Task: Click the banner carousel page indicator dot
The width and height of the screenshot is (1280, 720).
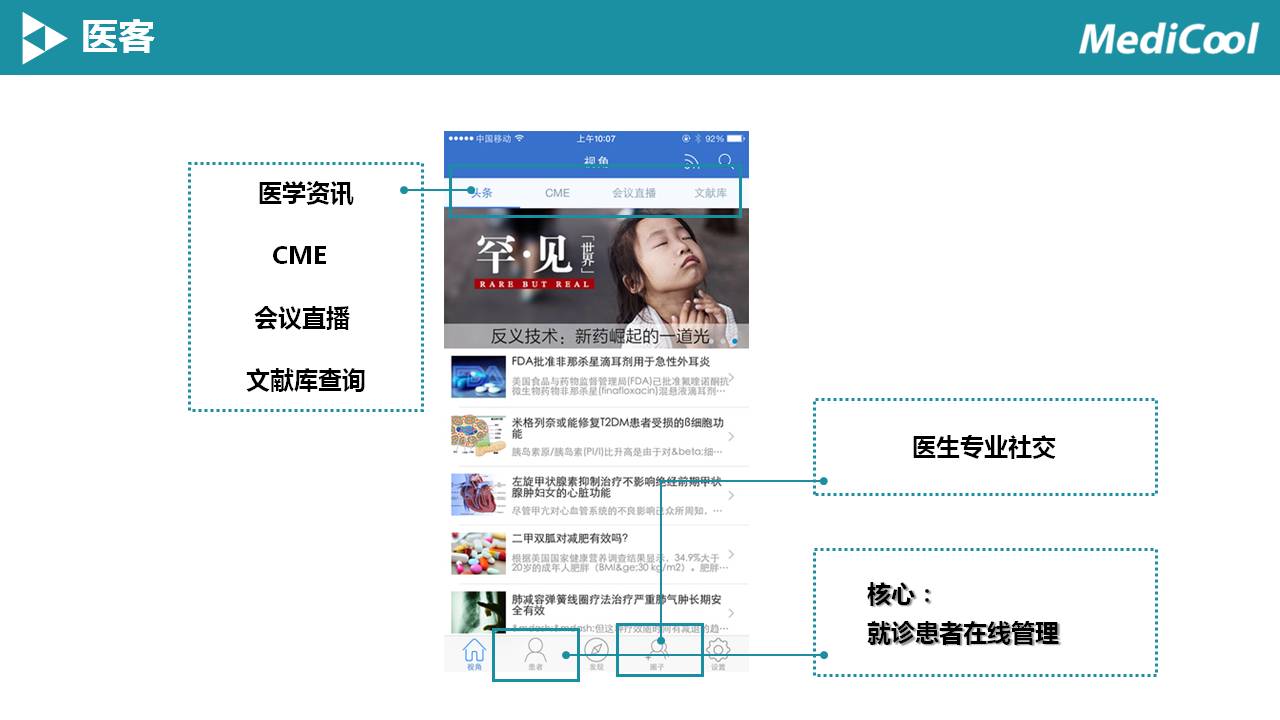Action: tap(735, 341)
